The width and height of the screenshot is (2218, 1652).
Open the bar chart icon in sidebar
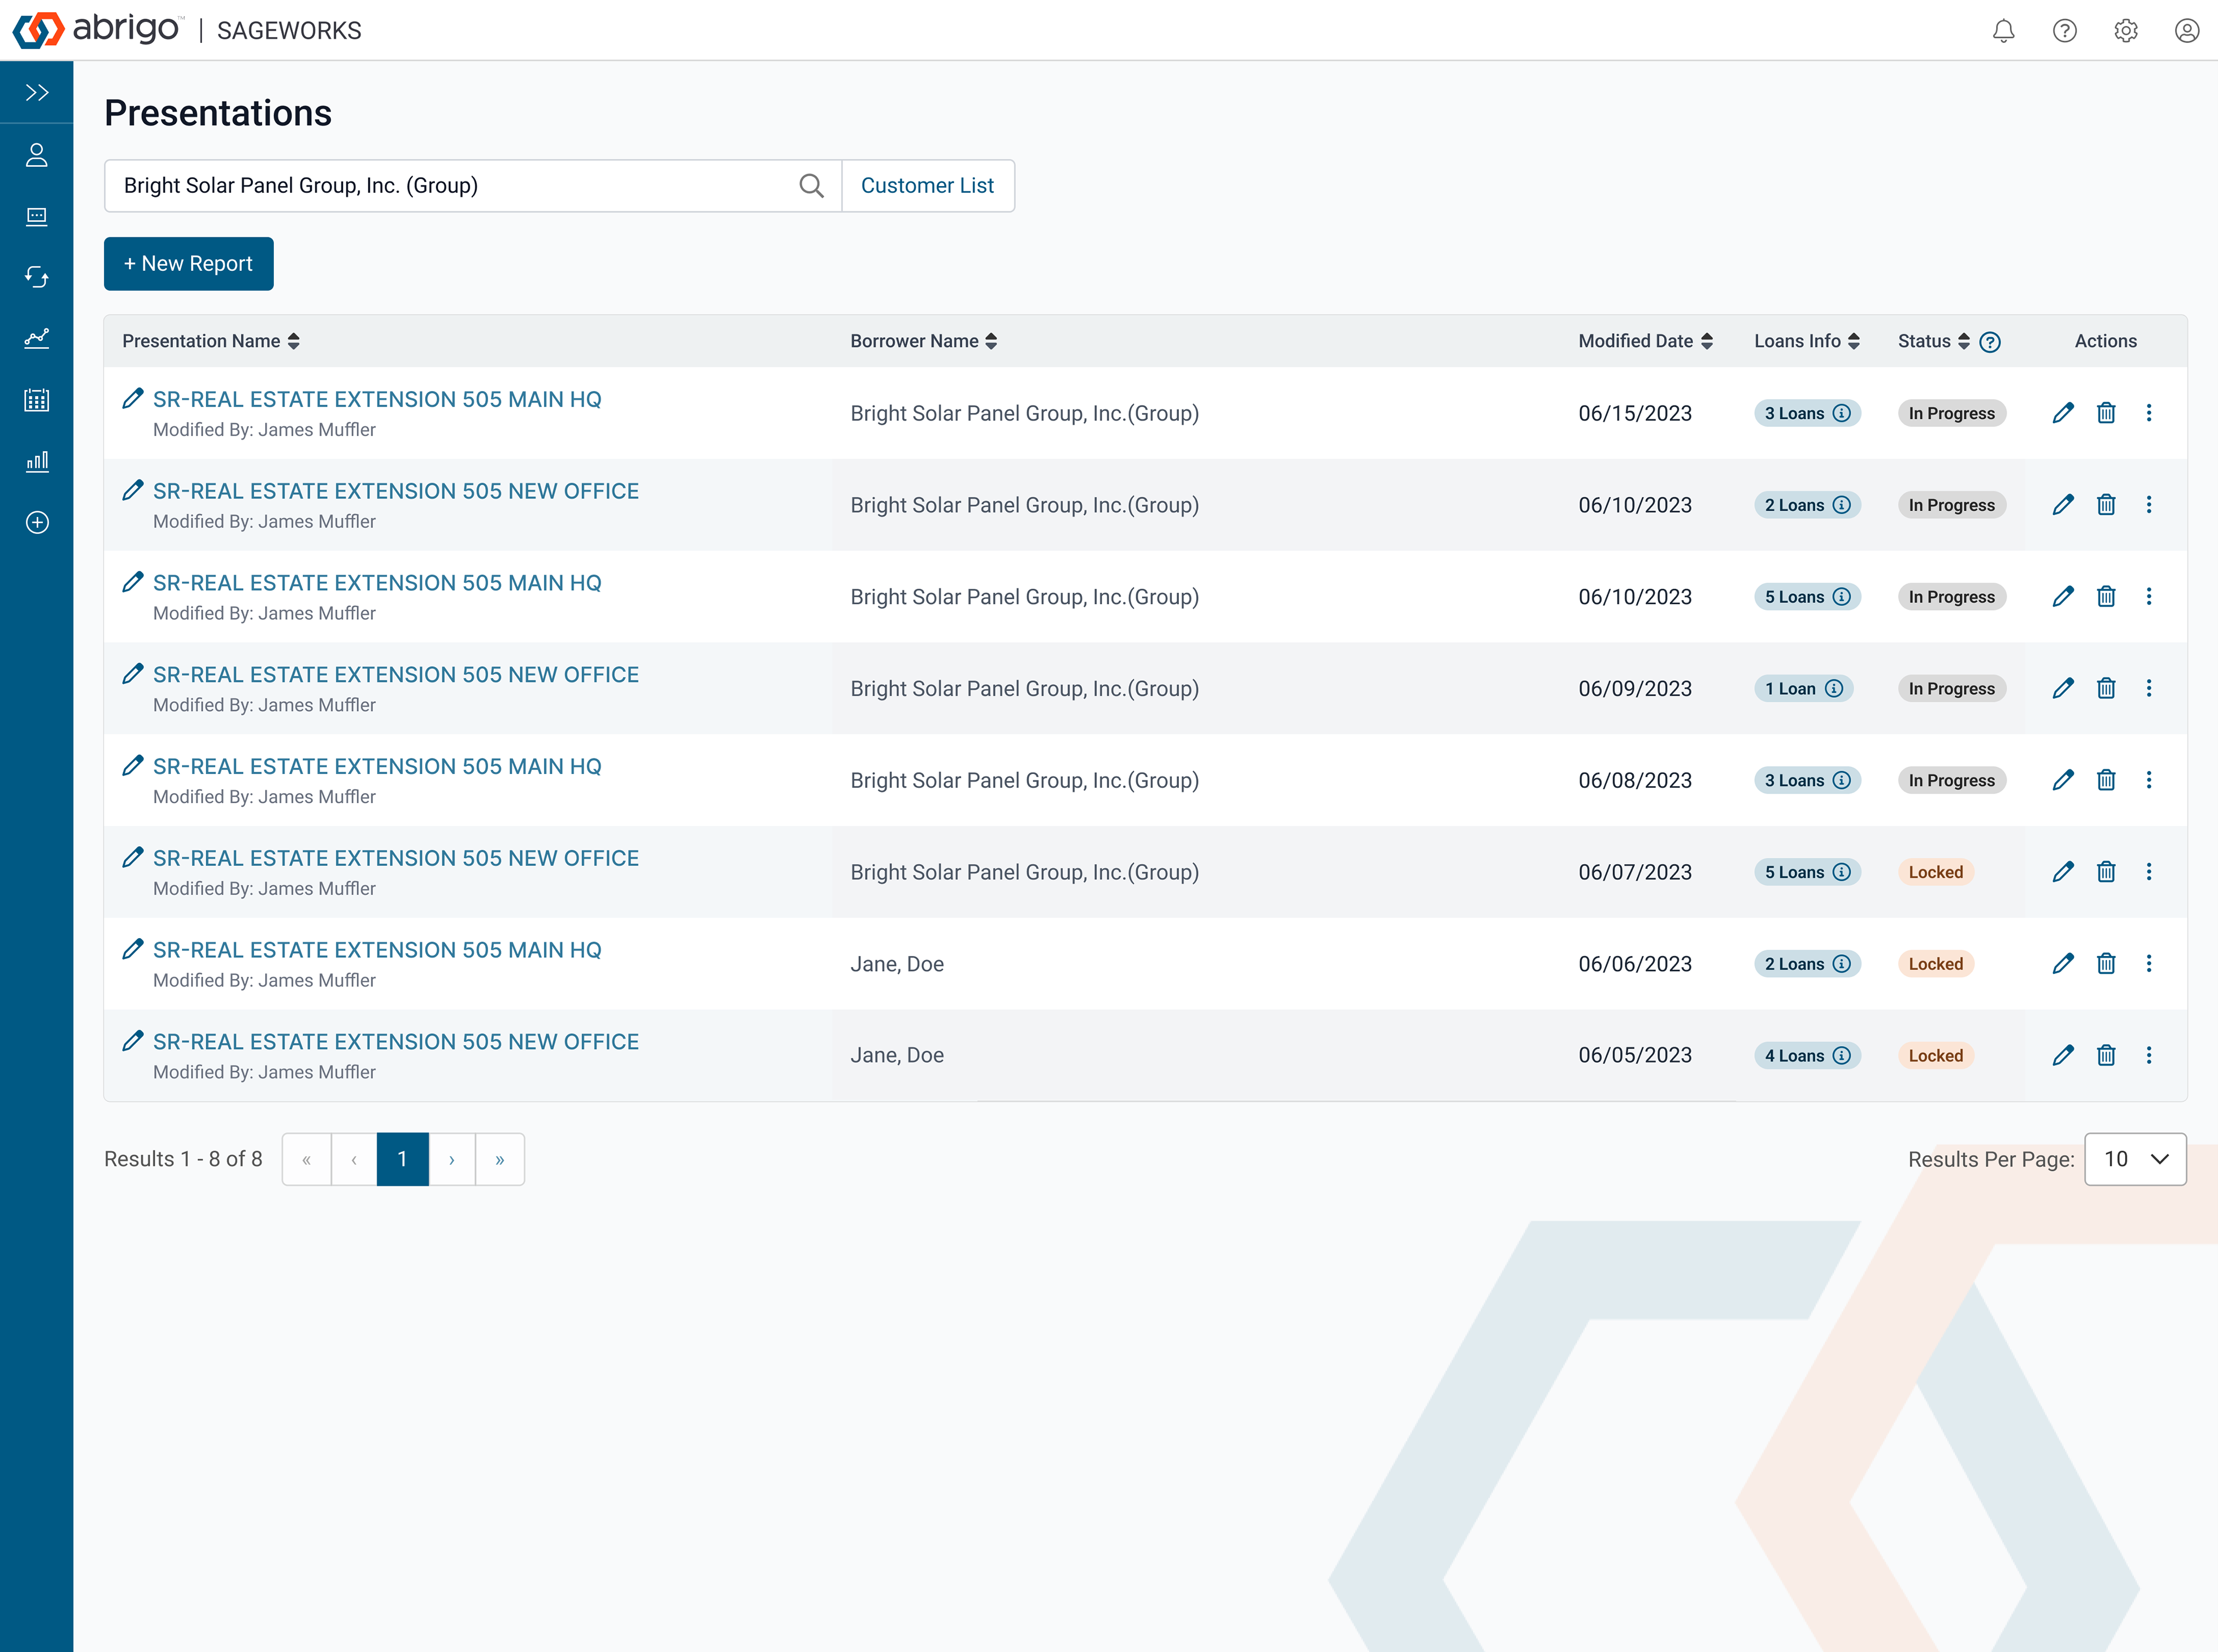(x=37, y=461)
